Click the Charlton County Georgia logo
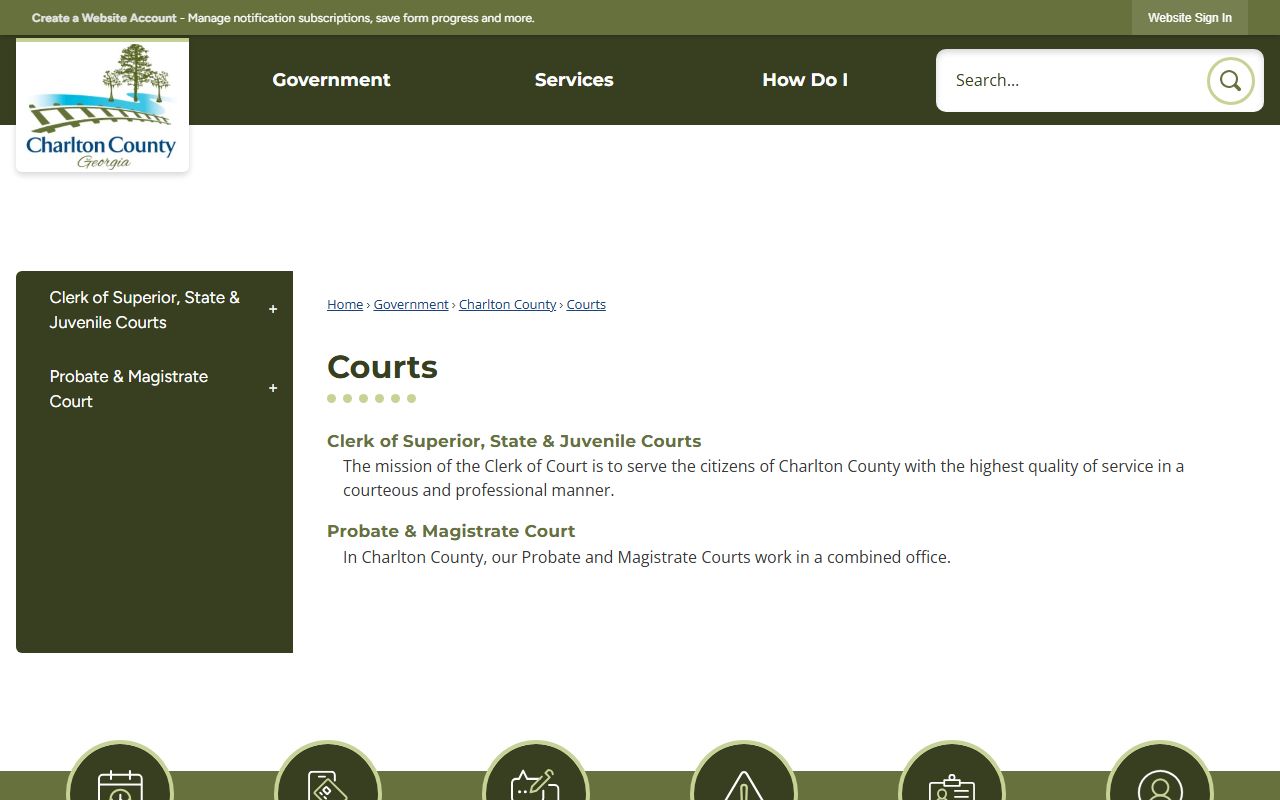 point(102,107)
